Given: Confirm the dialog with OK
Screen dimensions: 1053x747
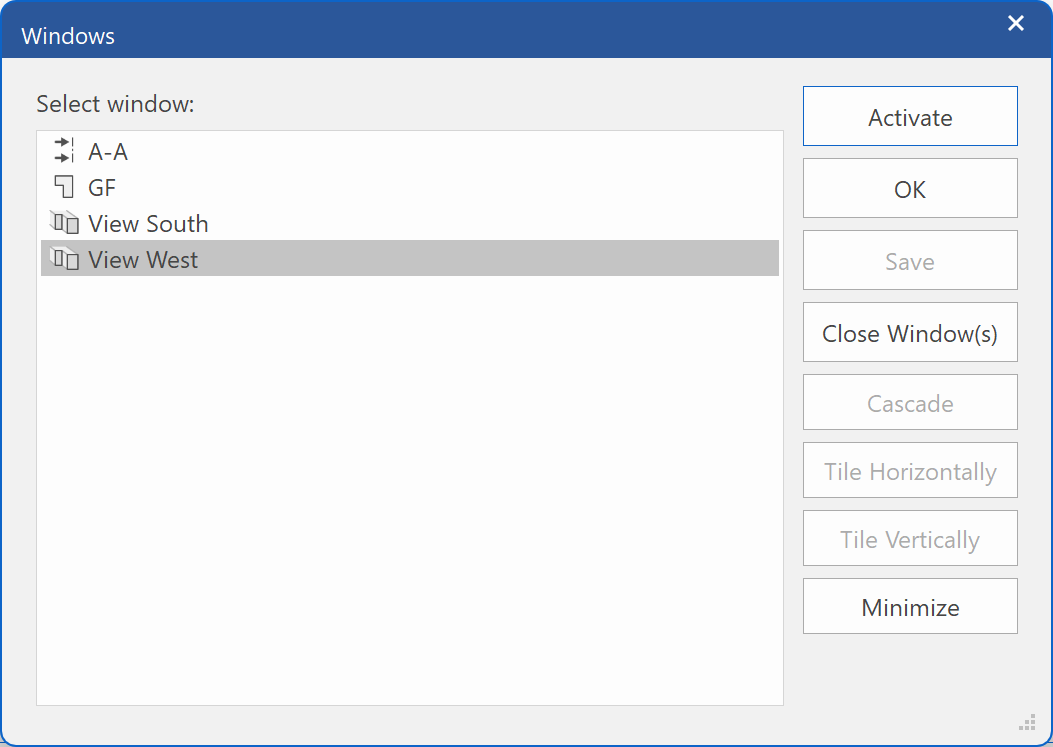Looking at the screenshot, I should click(x=910, y=189).
